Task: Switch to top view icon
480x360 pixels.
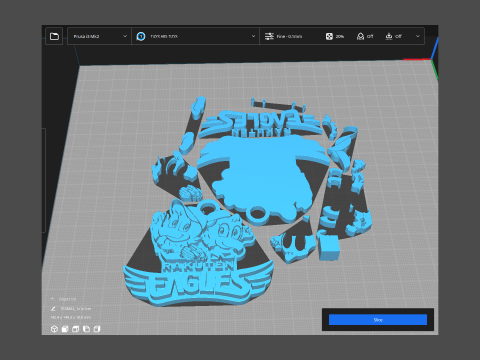Action: [76, 329]
